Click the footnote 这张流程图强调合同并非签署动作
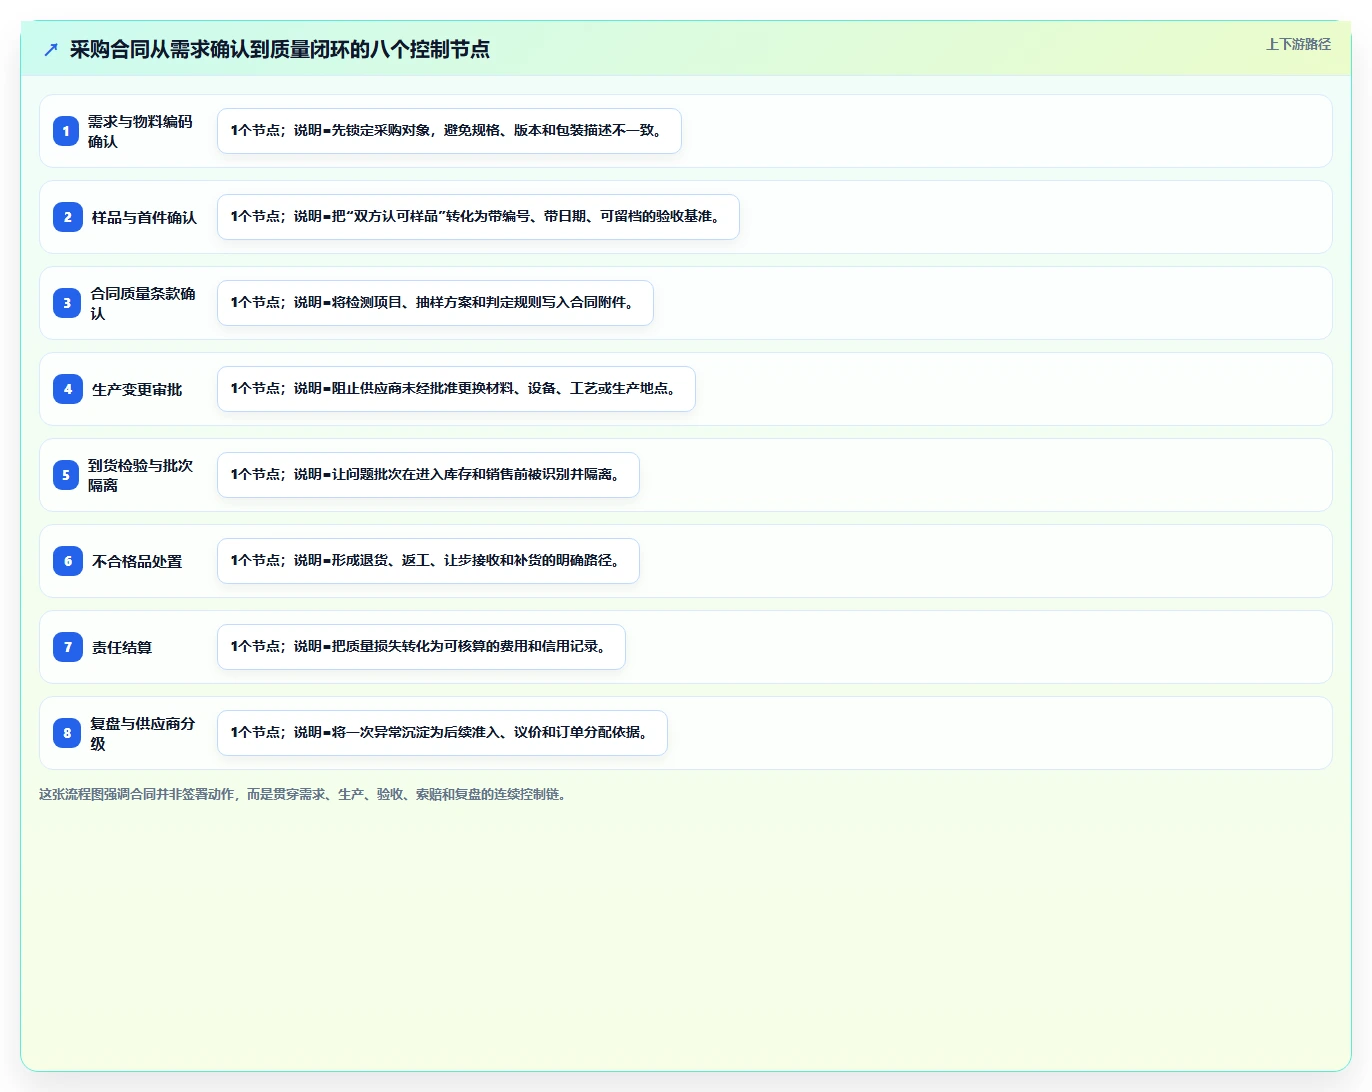 click(x=304, y=794)
